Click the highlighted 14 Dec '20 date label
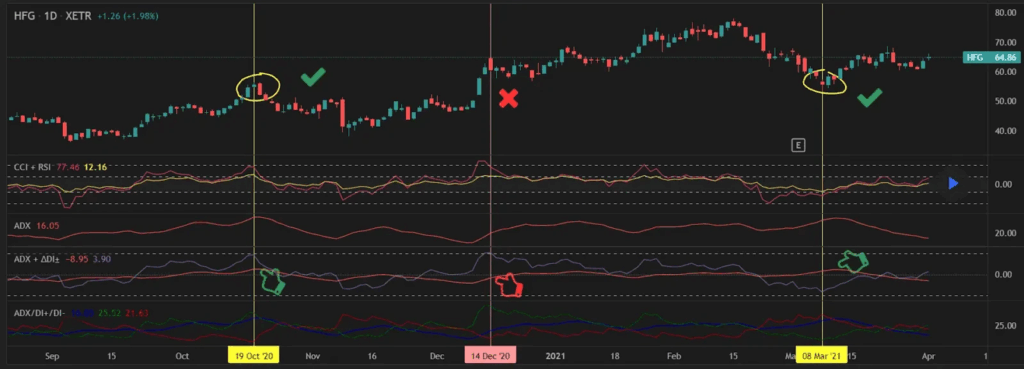This screenshot has width=1024, height=369. [490, 357]
